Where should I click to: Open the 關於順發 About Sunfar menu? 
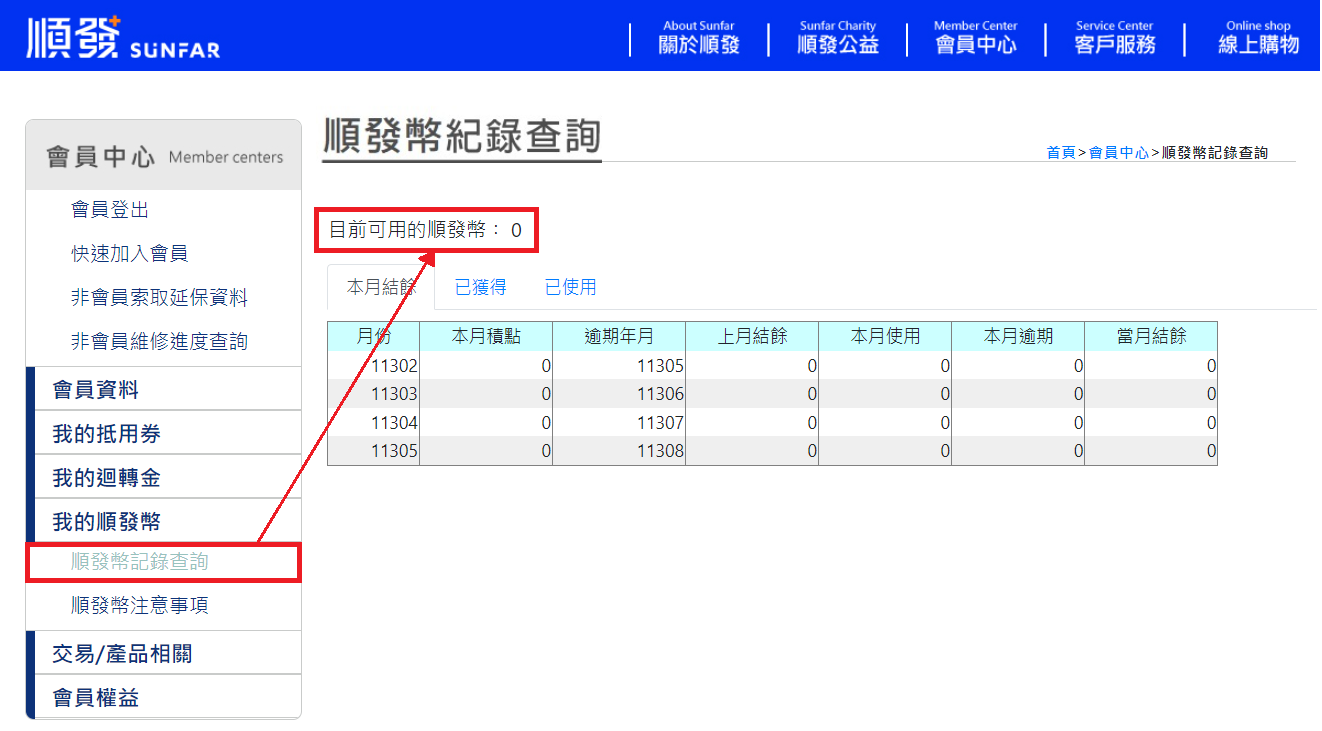(x=698, y=38)
